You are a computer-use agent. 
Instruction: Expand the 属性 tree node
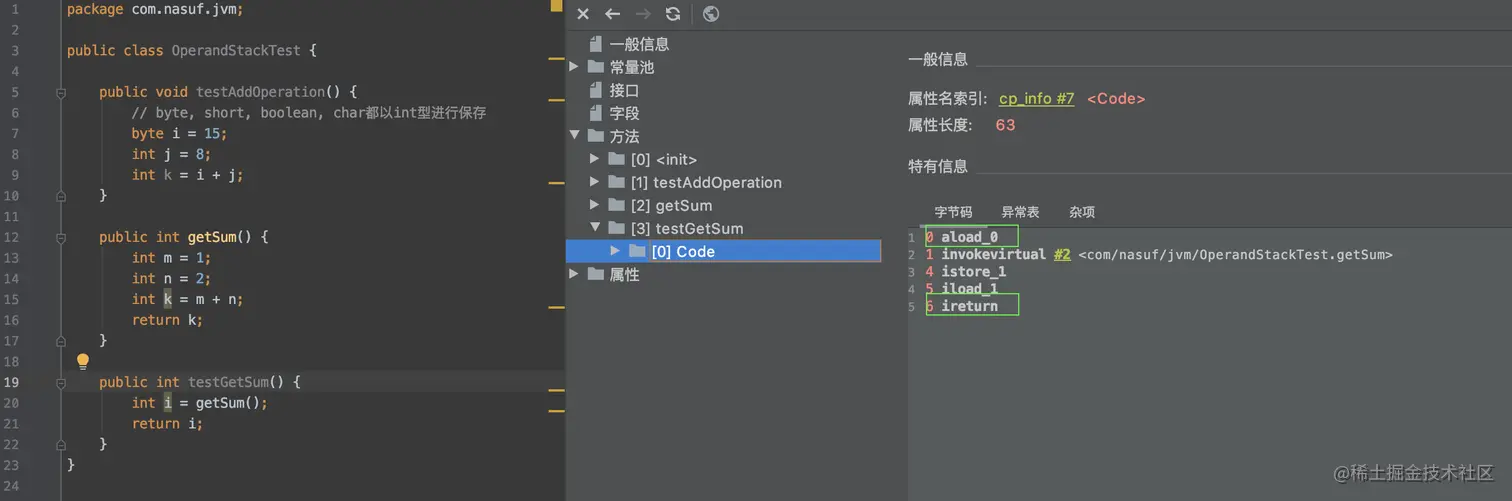[x=574, y=274]
